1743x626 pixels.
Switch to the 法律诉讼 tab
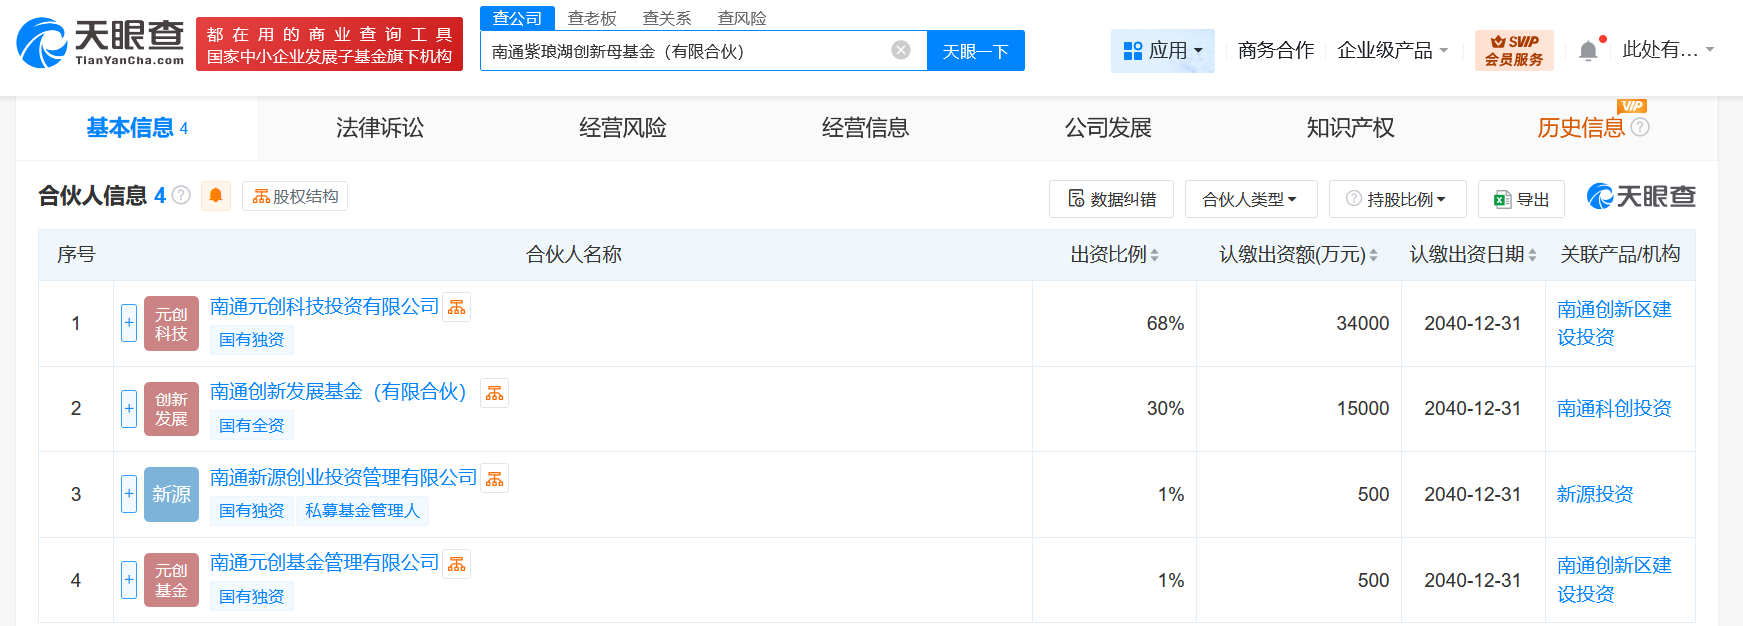[x=380, y=128]
